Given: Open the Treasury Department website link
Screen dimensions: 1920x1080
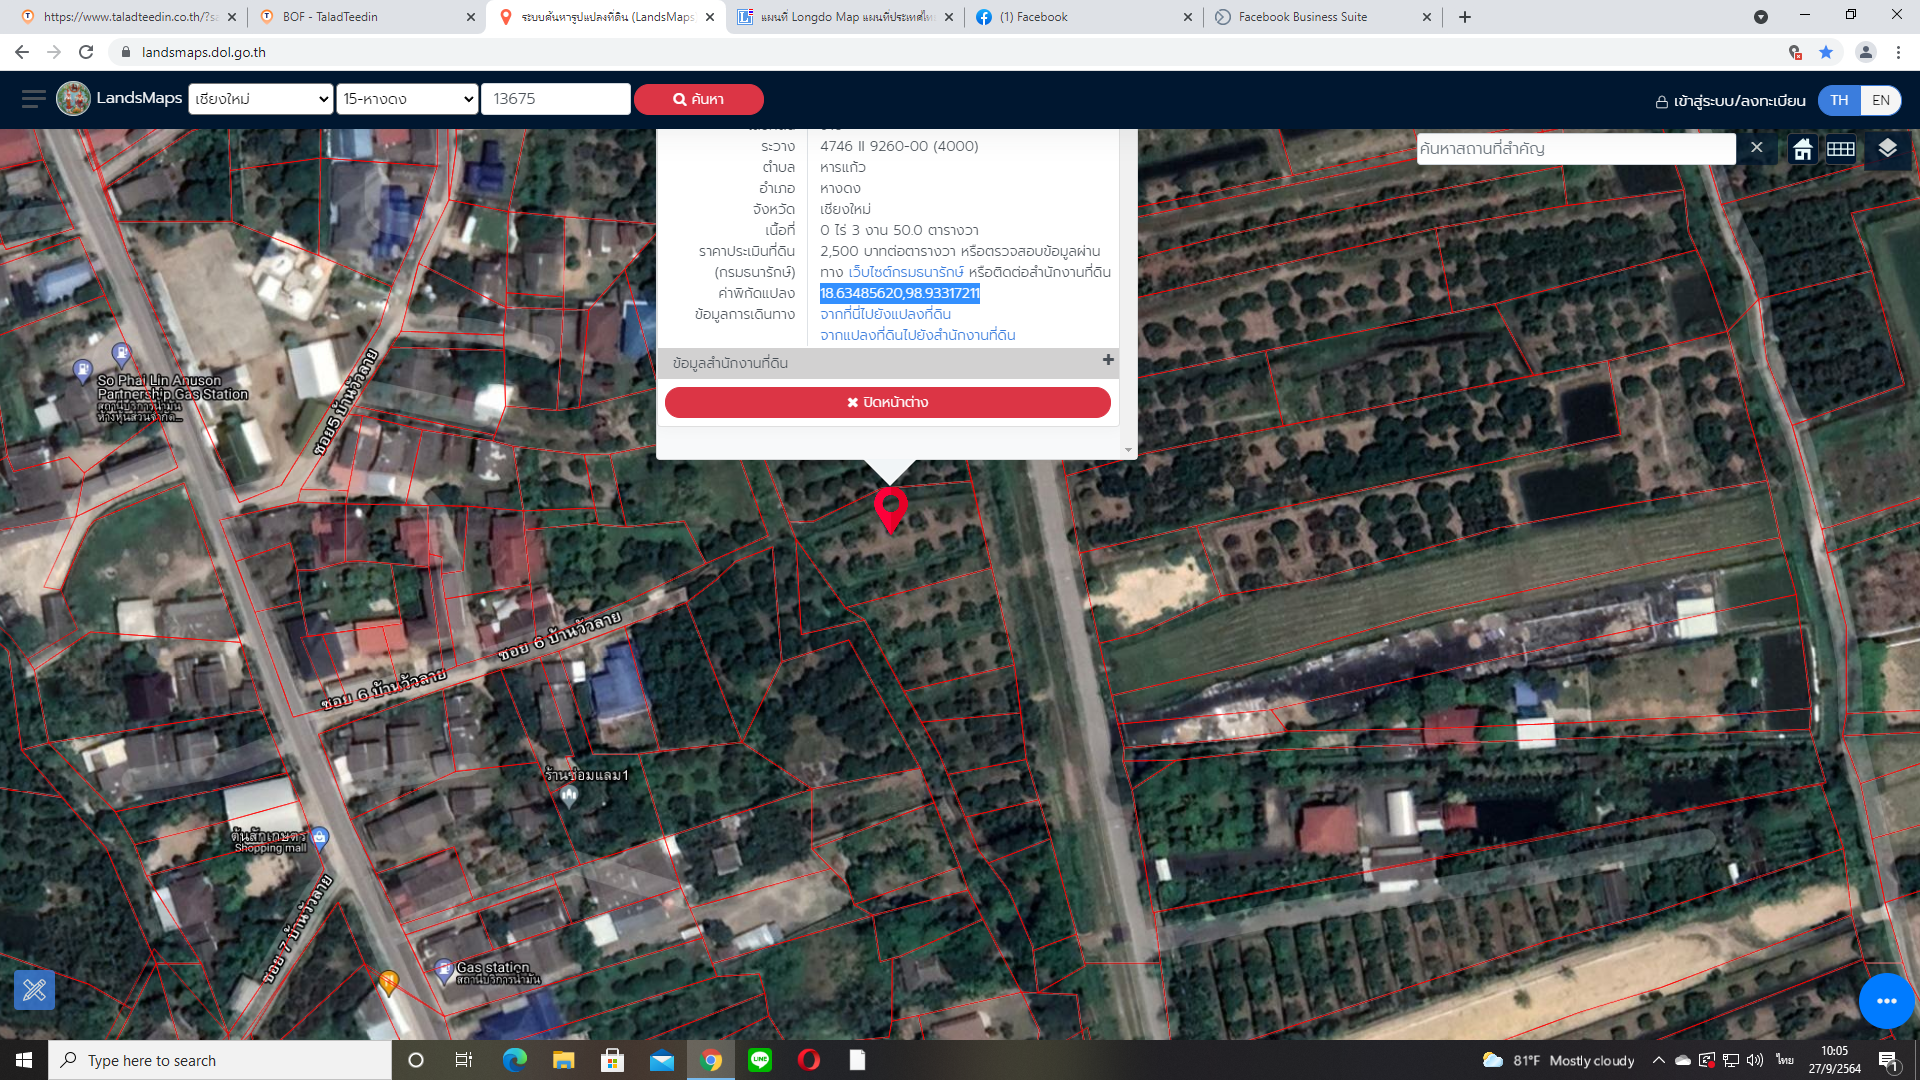Looking at the screenshot, I should click(x=905, y=272).
